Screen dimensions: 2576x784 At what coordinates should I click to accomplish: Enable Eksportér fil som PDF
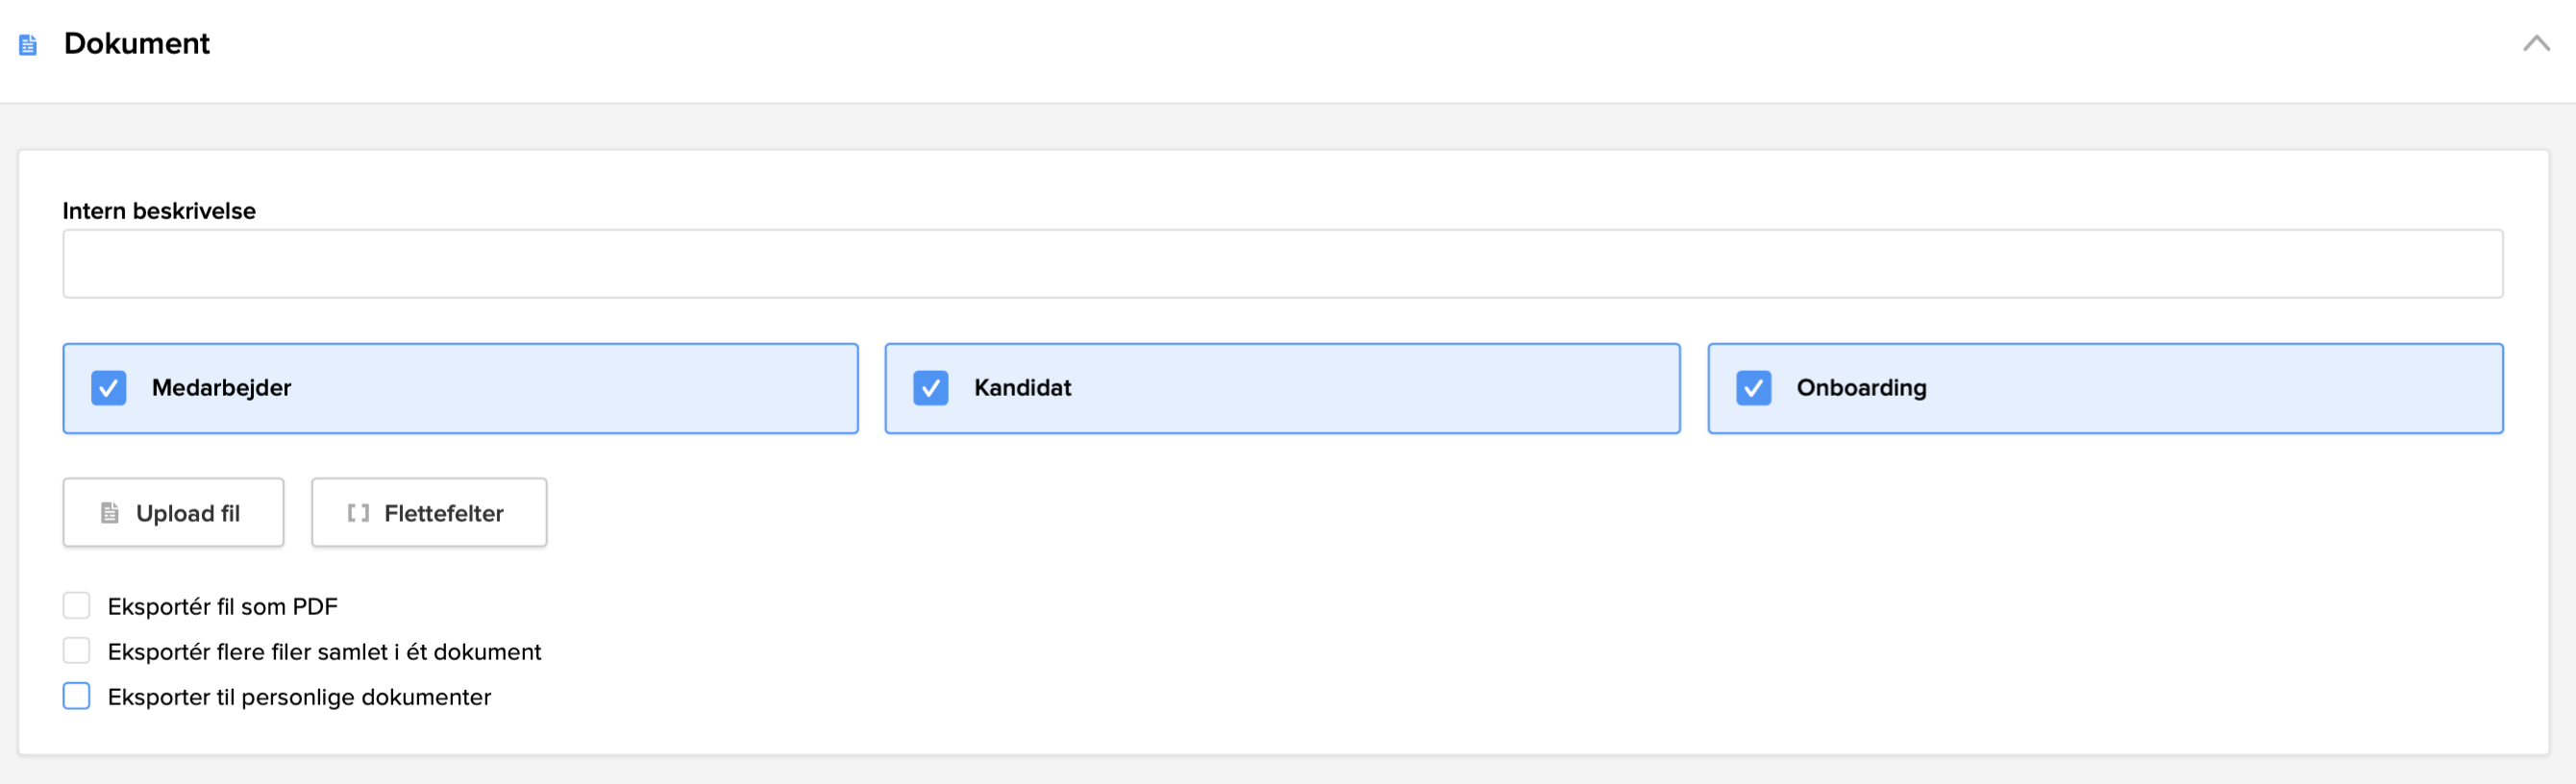click(77, 605)
